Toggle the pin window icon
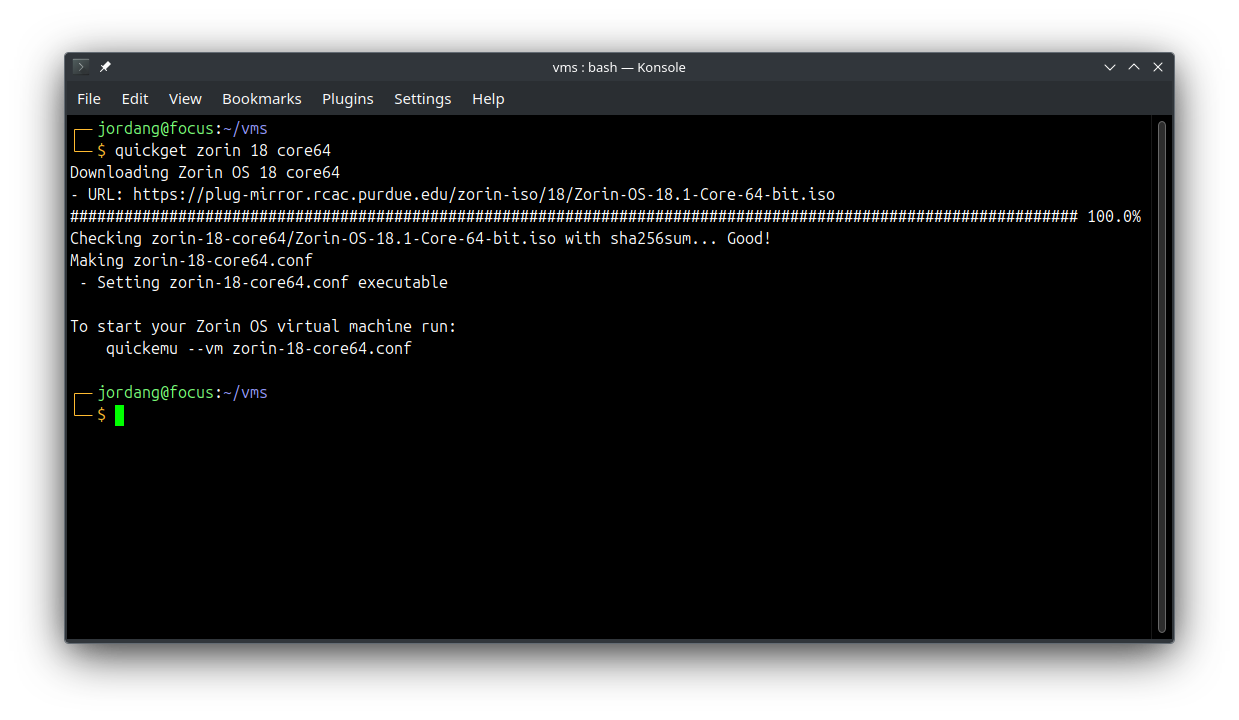The height and width of the screenshot is (720, 1239). (105, 67)
